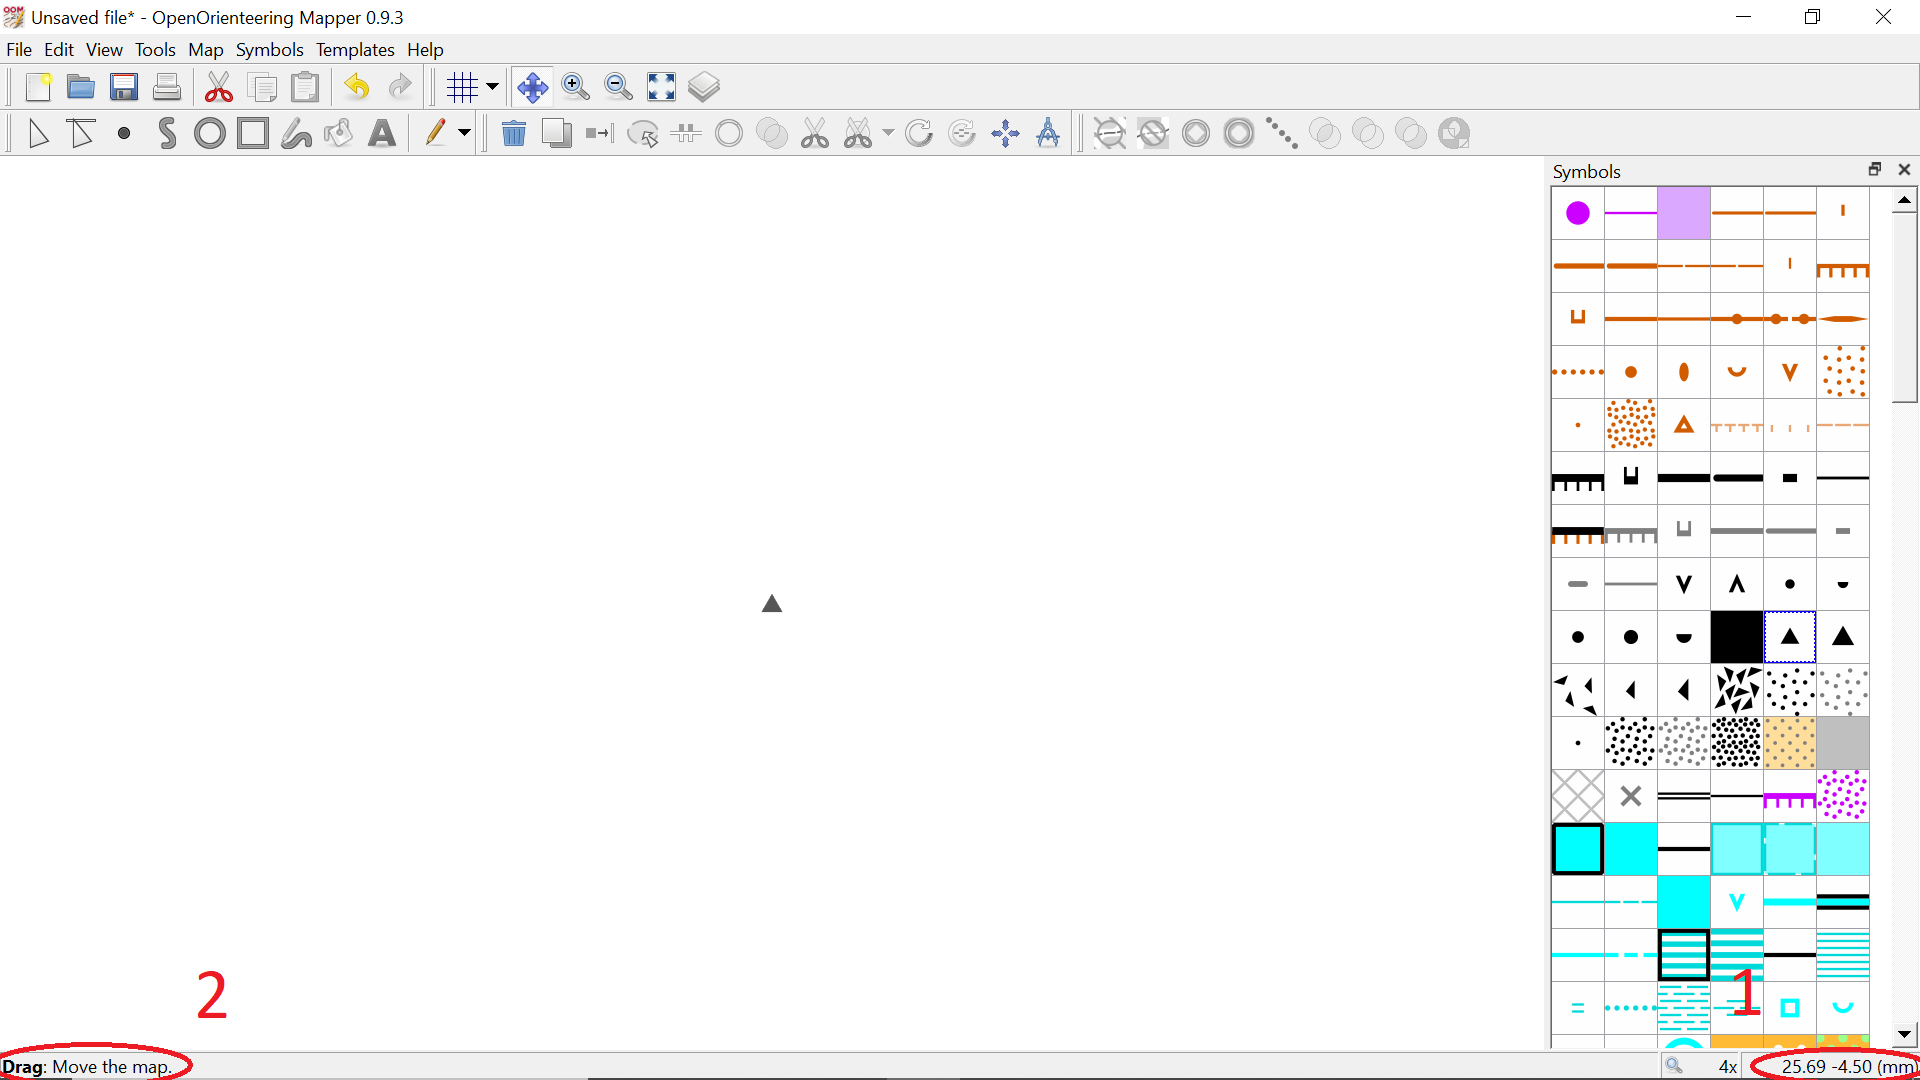
Task: Undo the last action
Action: (x=357, y=88)
